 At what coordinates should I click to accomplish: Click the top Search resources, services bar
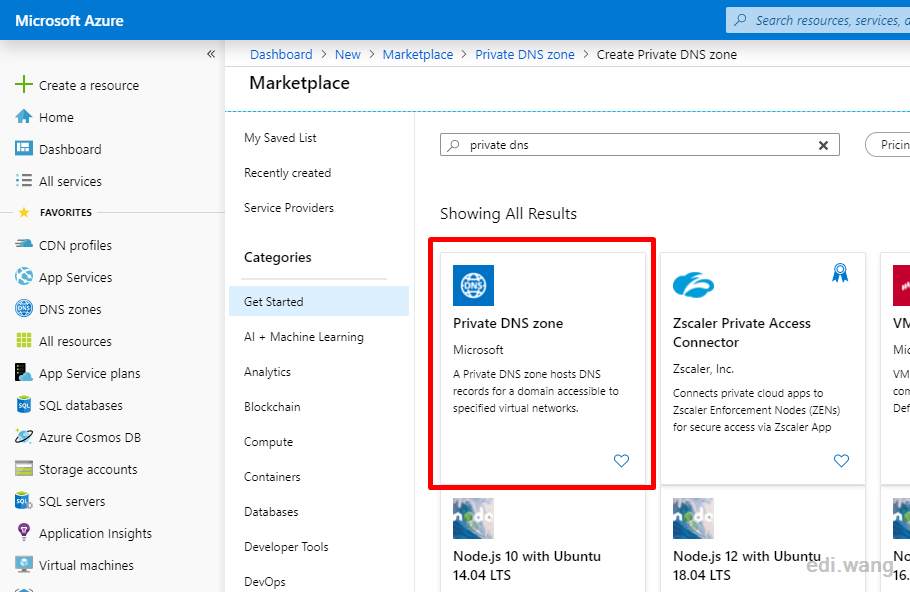(818, 20)
